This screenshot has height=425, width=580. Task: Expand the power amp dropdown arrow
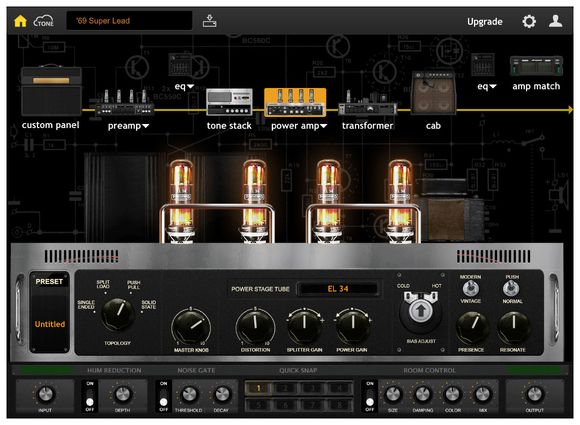(323, 126)
